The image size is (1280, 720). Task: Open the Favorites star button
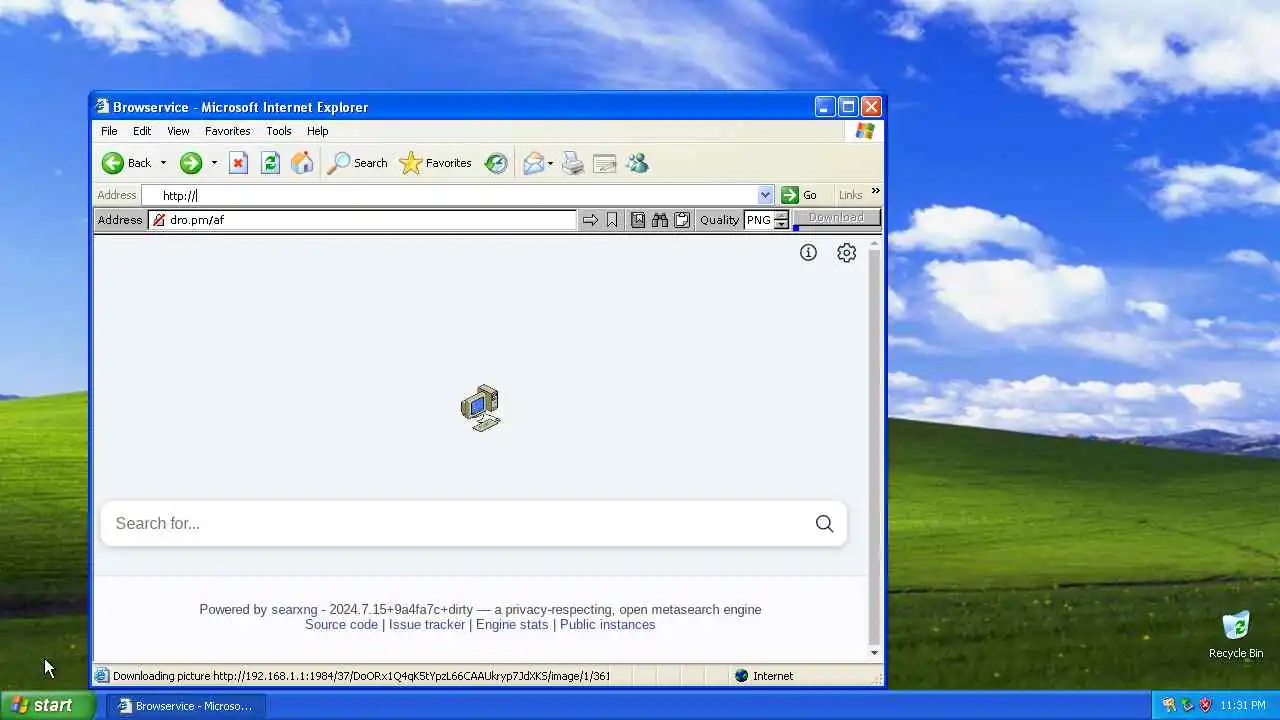tap(435, 163)
